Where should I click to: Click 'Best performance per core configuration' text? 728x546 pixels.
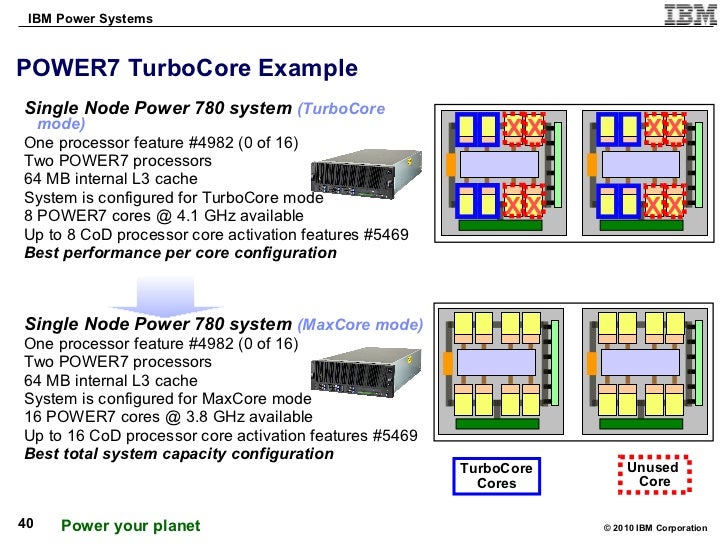[x=181, y=253]
